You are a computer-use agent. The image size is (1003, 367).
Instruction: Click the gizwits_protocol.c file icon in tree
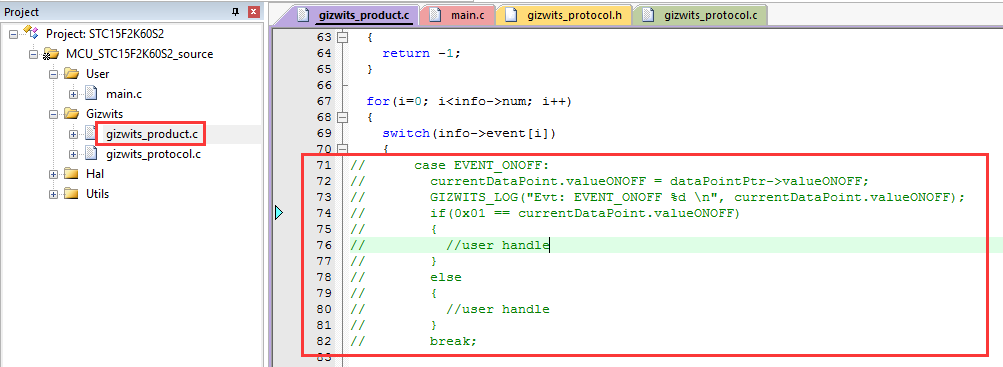coord(91,153)
